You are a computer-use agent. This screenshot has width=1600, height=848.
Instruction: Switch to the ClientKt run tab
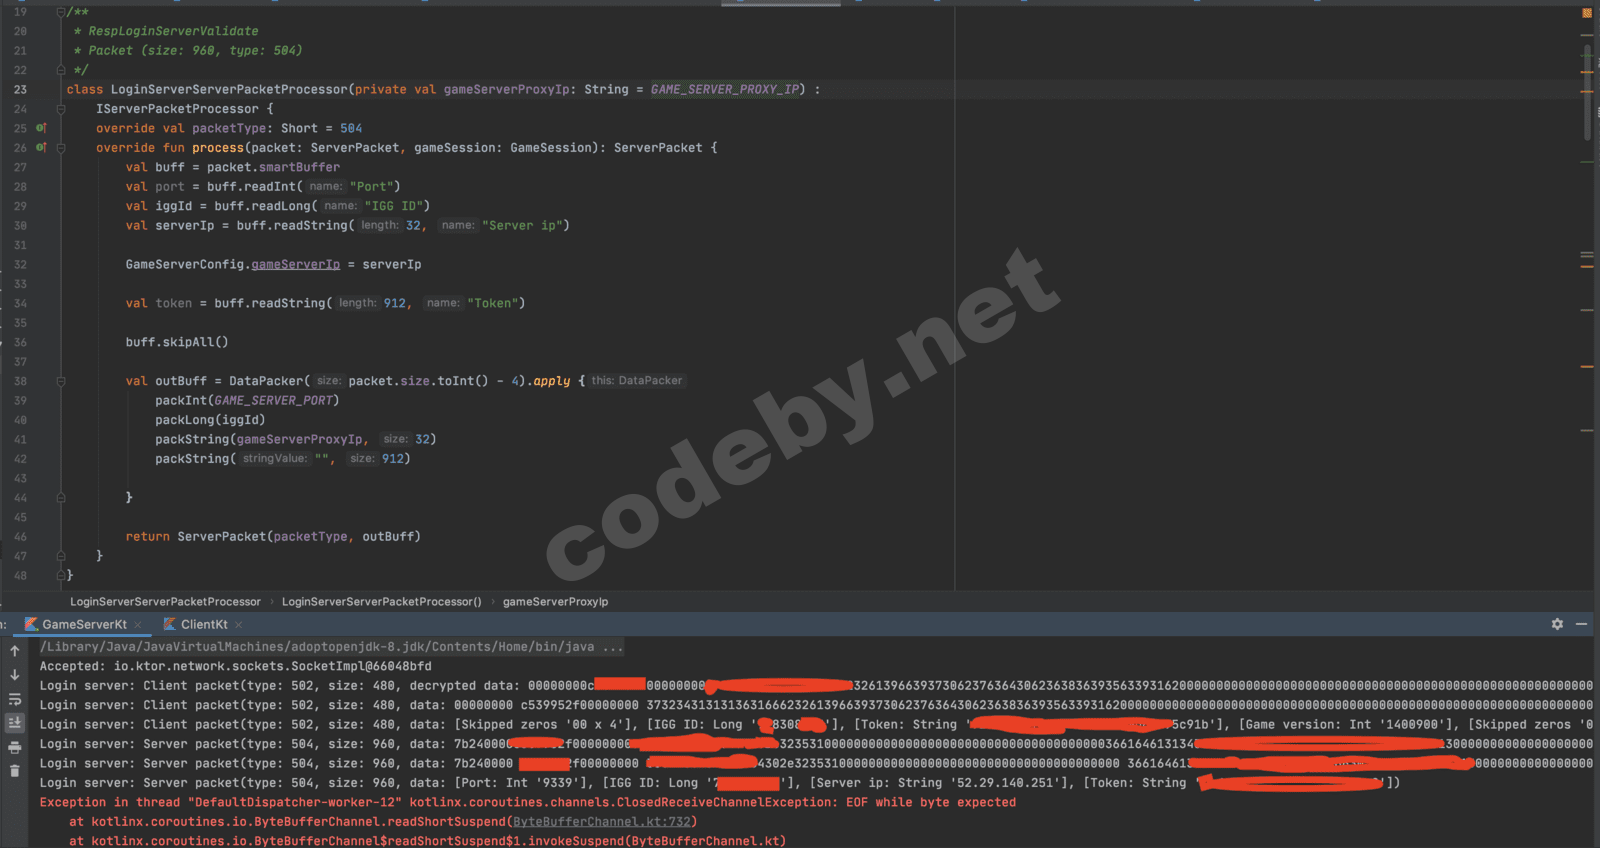tap(204, 624)
